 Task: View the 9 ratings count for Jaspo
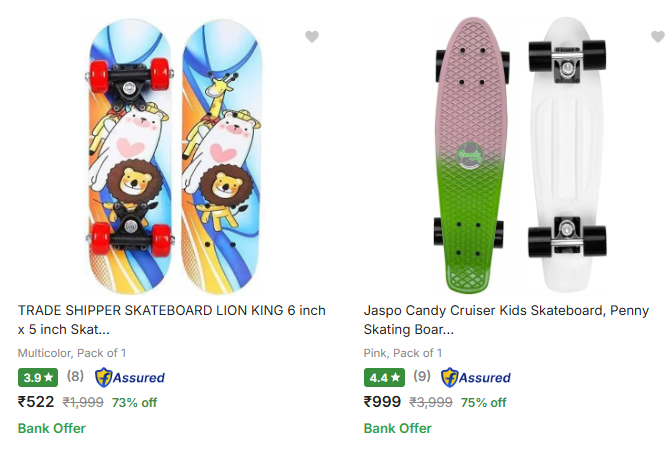pos(421,377)
